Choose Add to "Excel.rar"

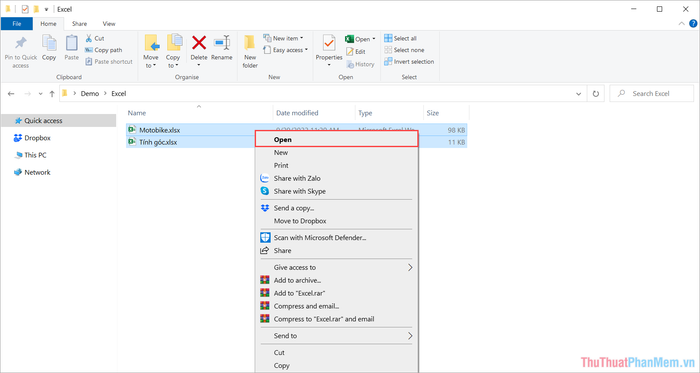337,293
